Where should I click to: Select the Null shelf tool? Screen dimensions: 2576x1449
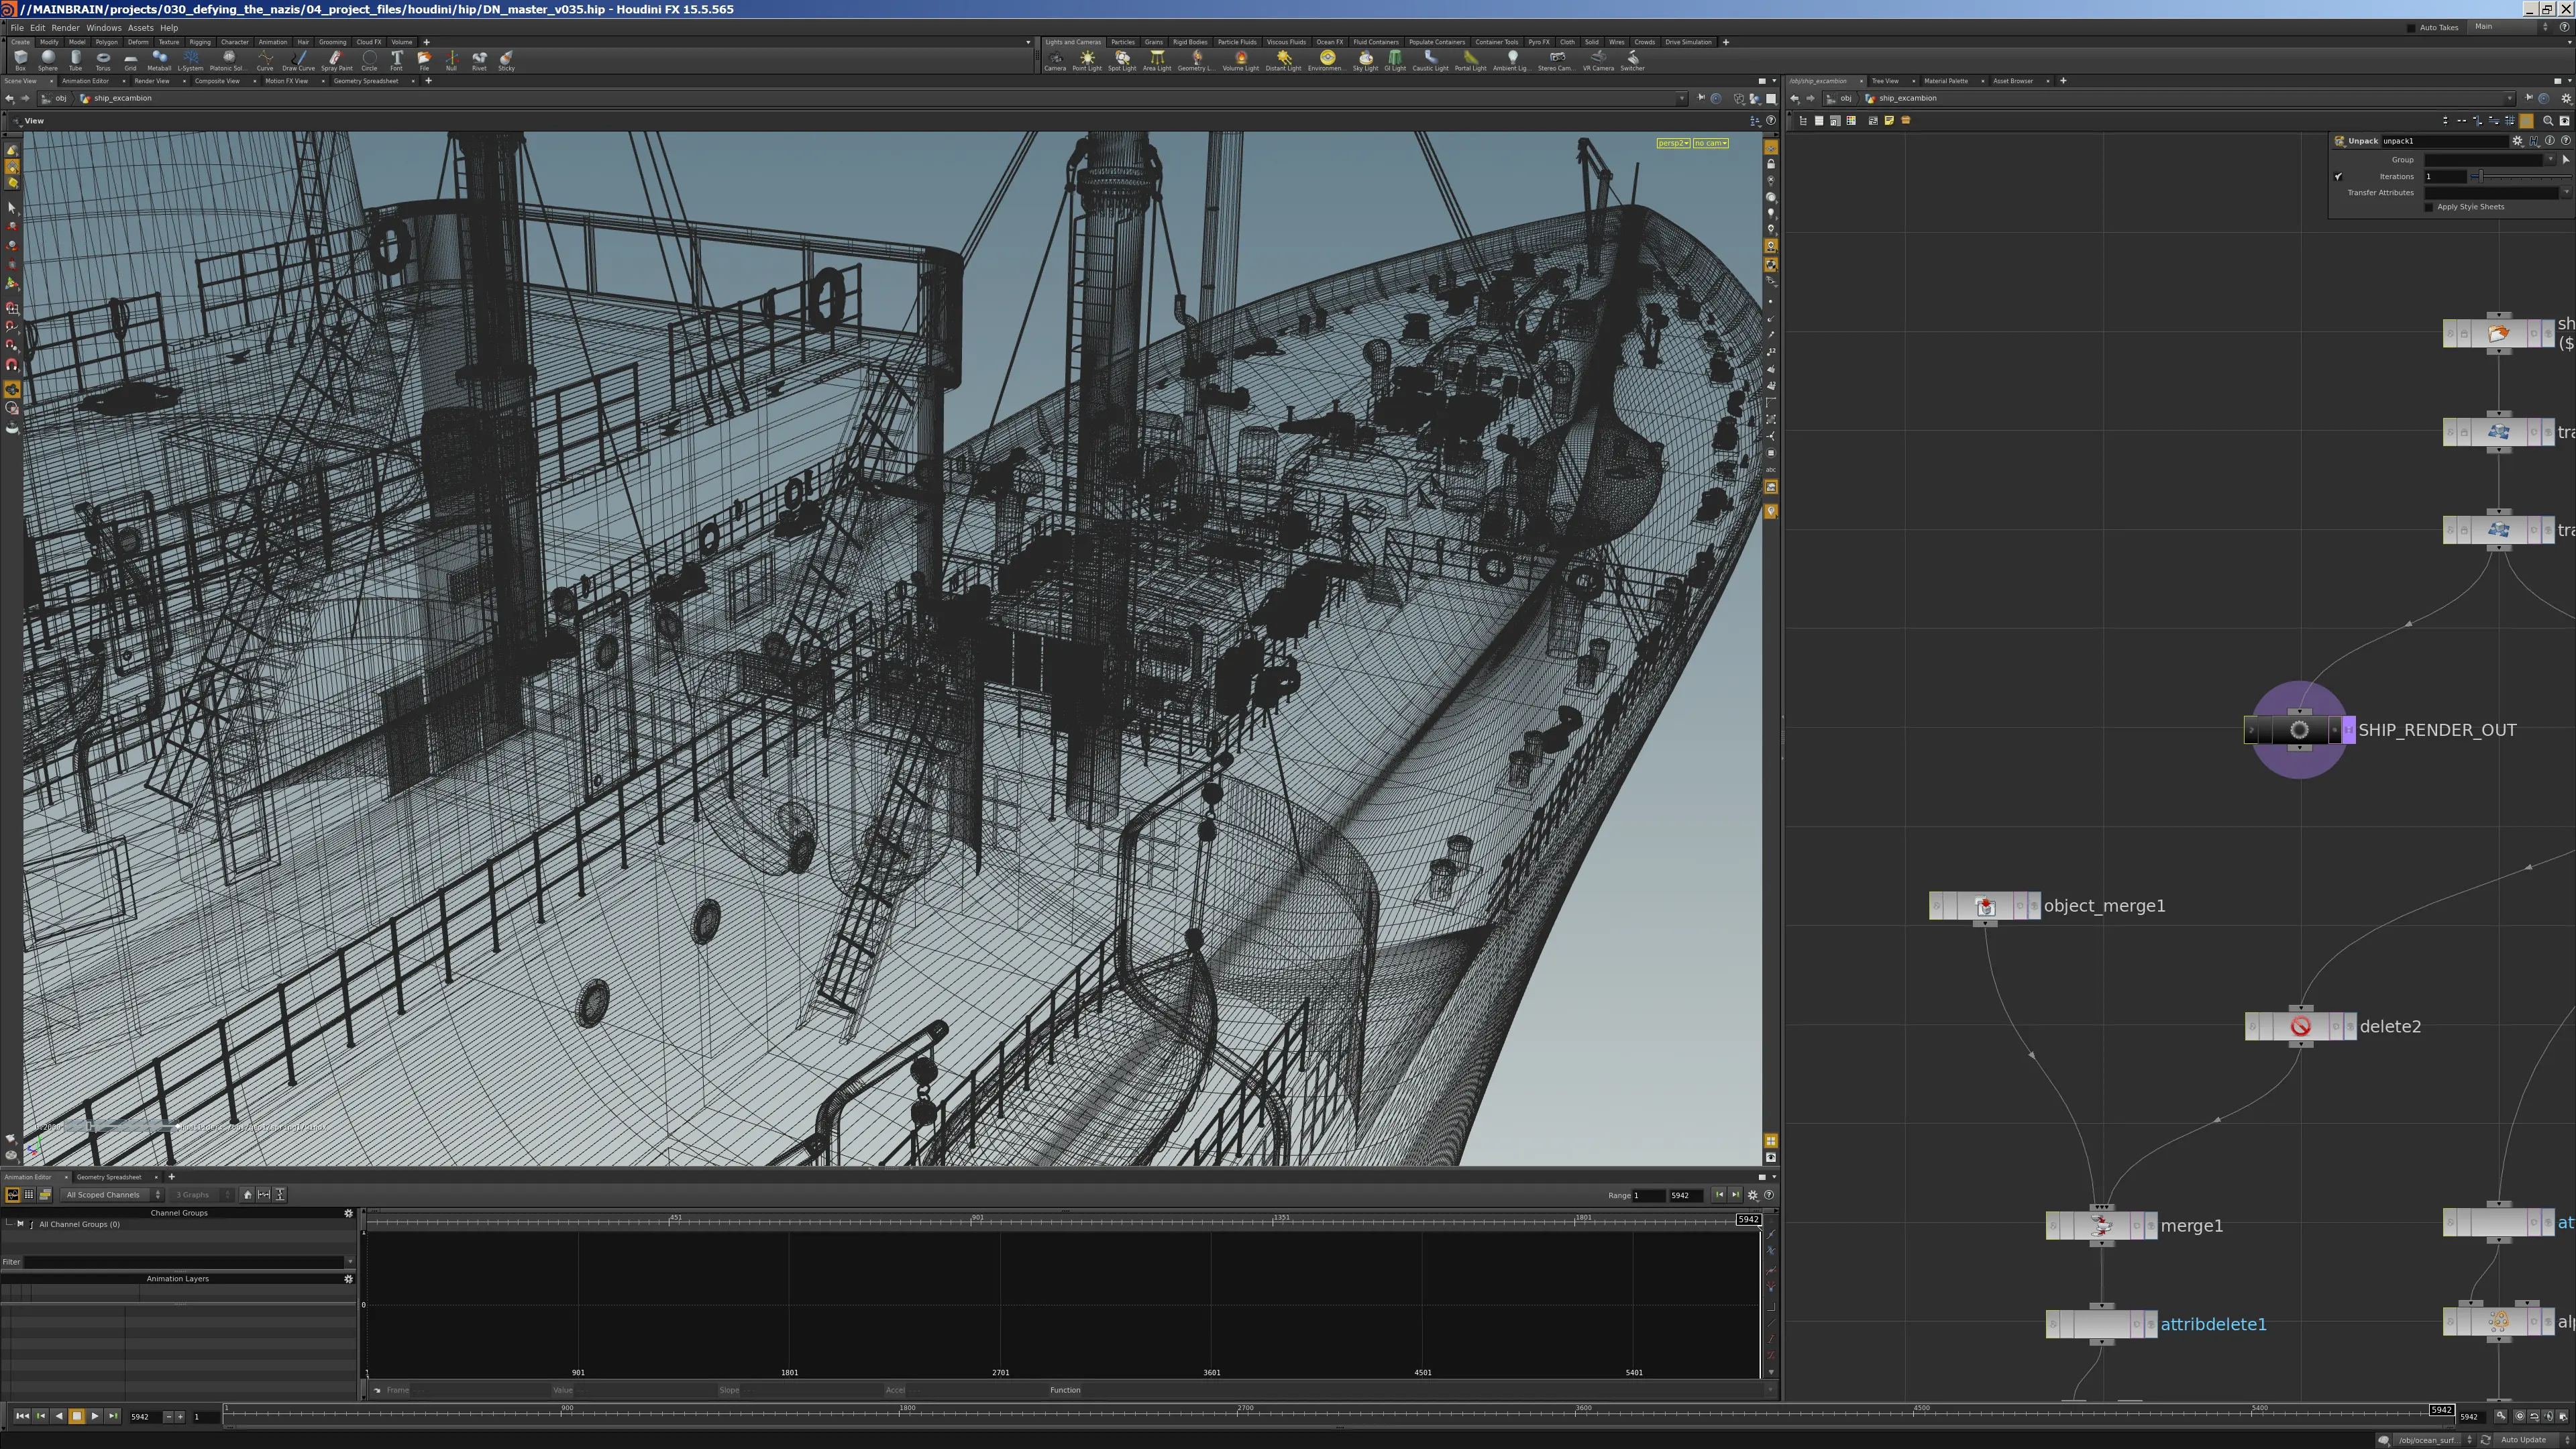[x=451, y=61]
